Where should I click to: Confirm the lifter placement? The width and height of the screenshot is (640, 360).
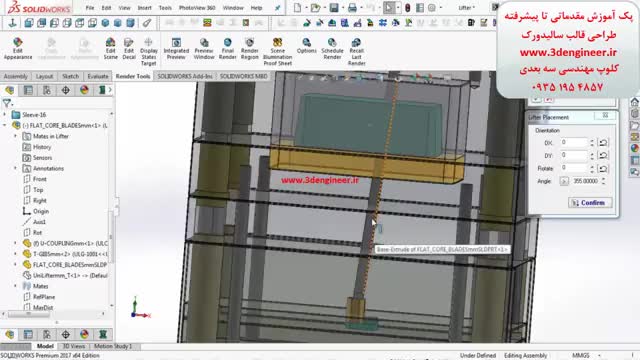point(590,203)
